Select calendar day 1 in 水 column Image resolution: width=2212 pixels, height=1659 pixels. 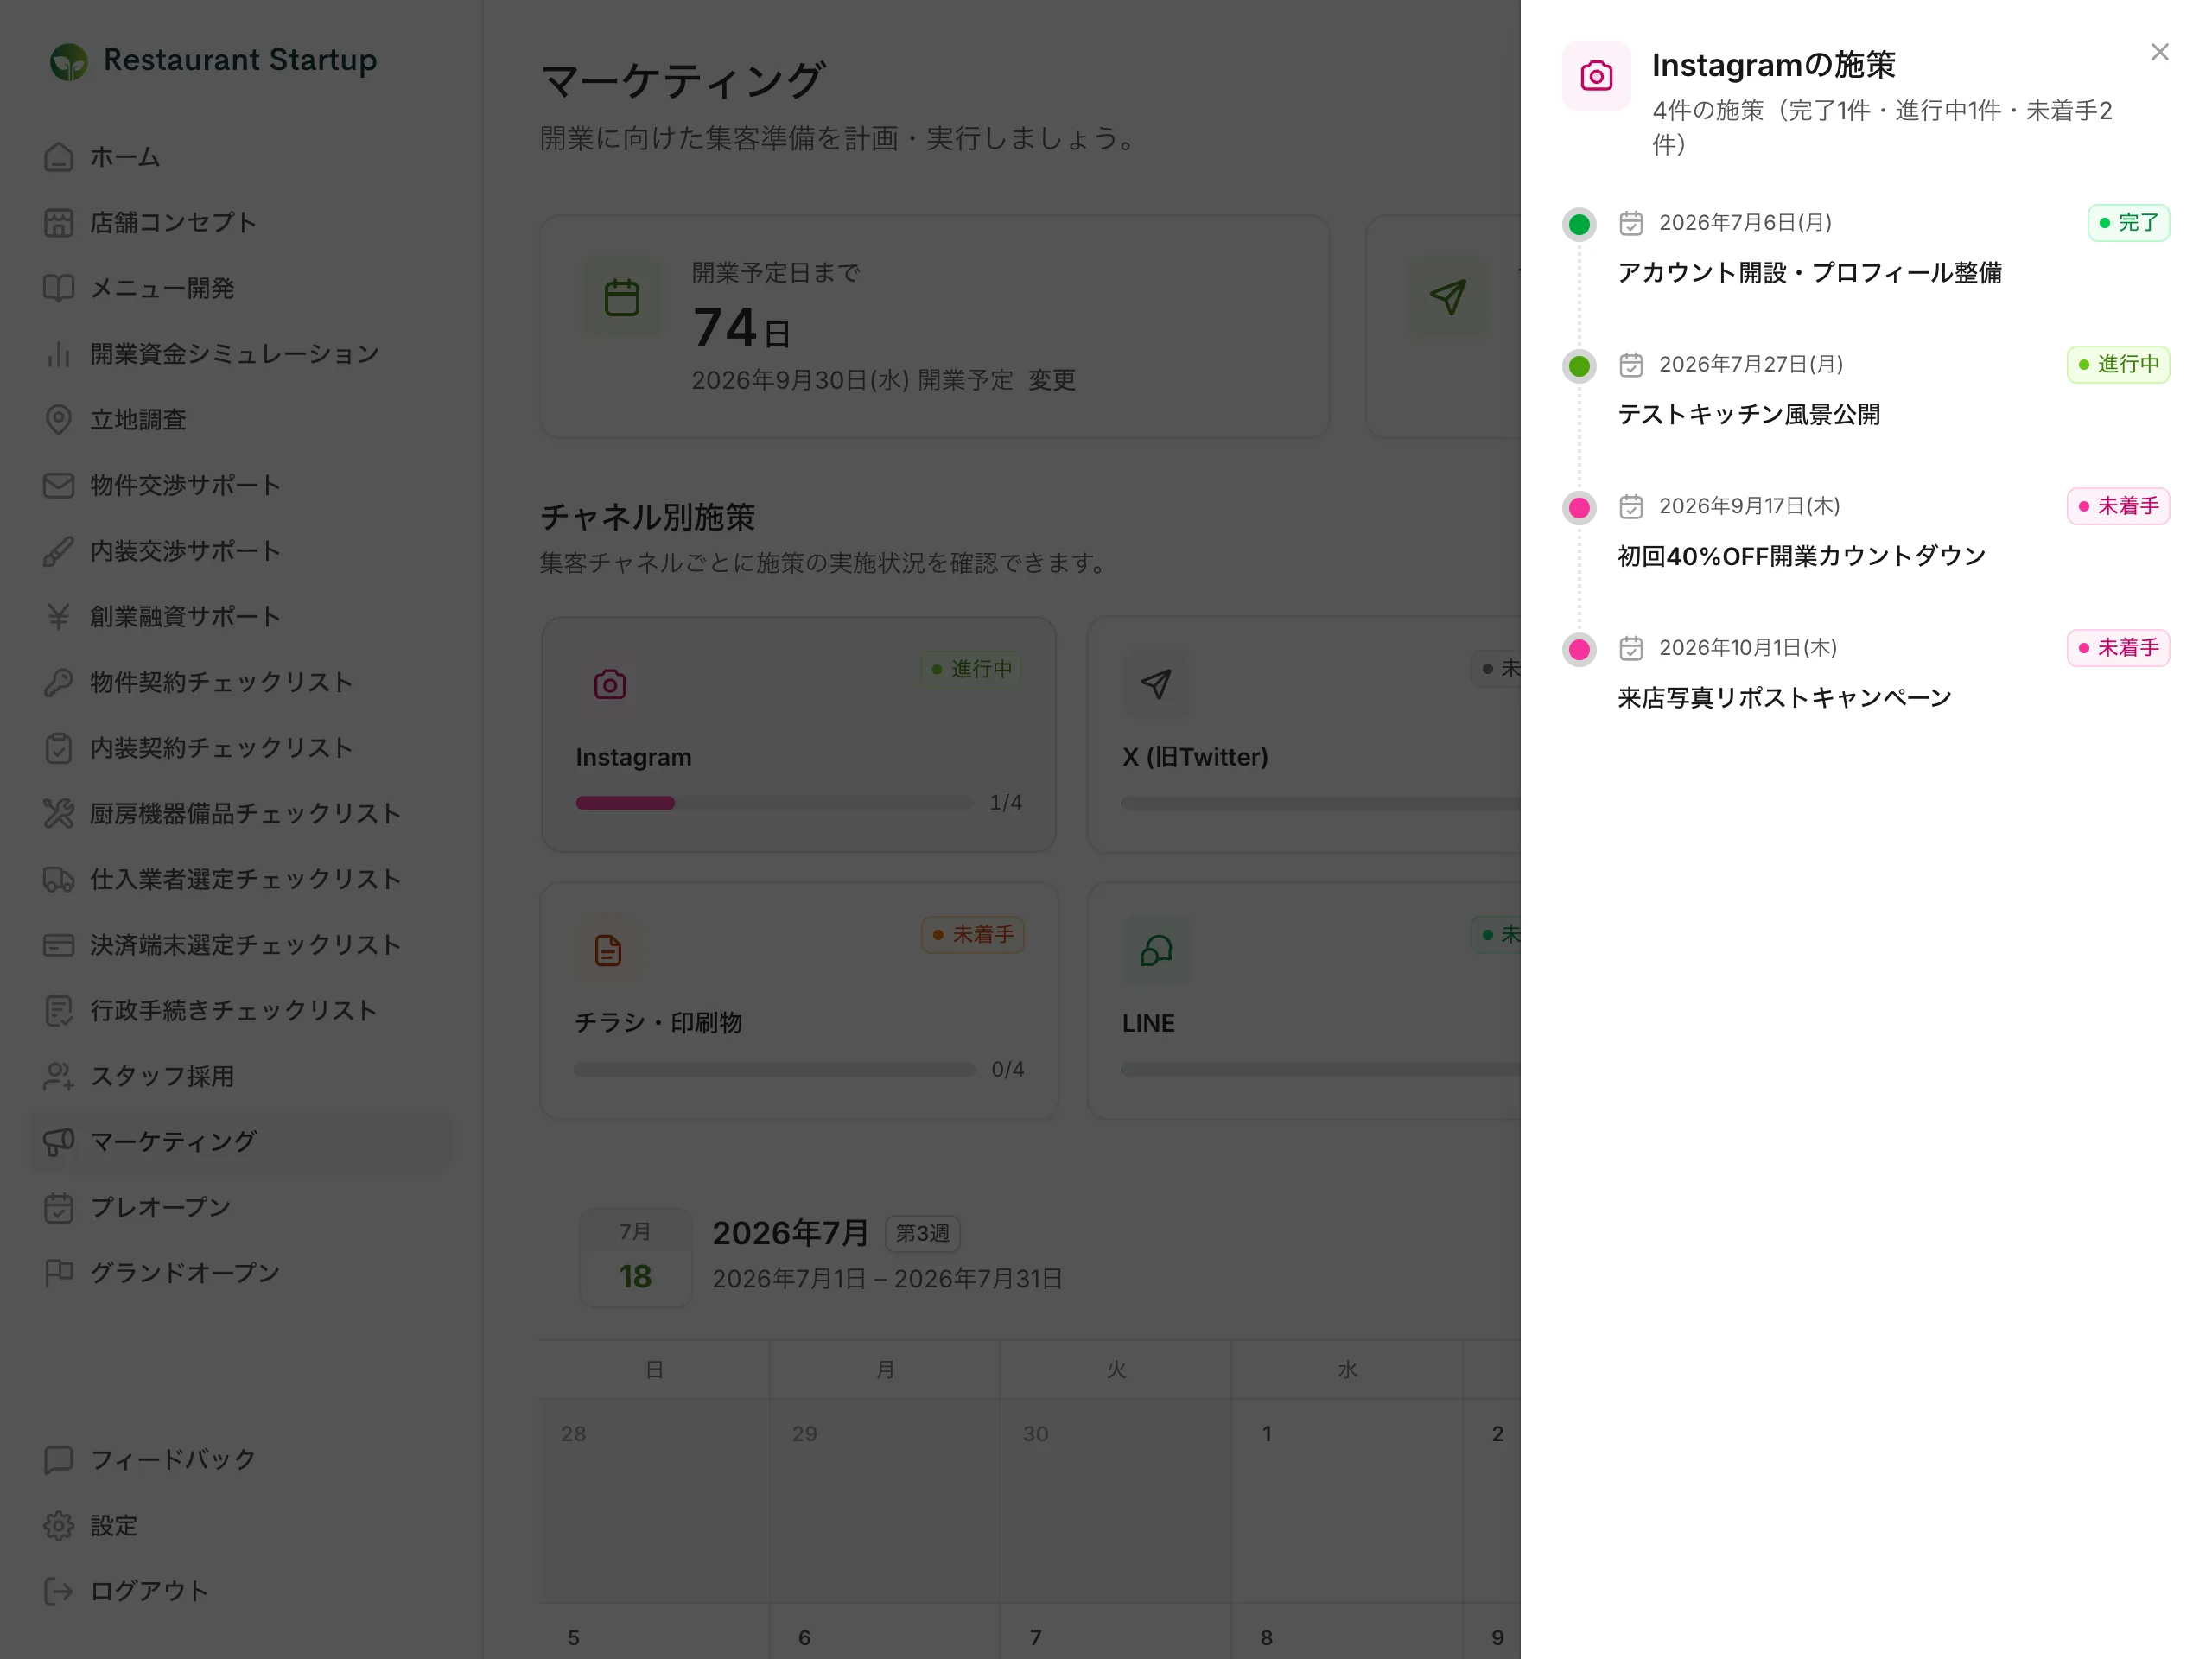click(x=1346, y=1501)
